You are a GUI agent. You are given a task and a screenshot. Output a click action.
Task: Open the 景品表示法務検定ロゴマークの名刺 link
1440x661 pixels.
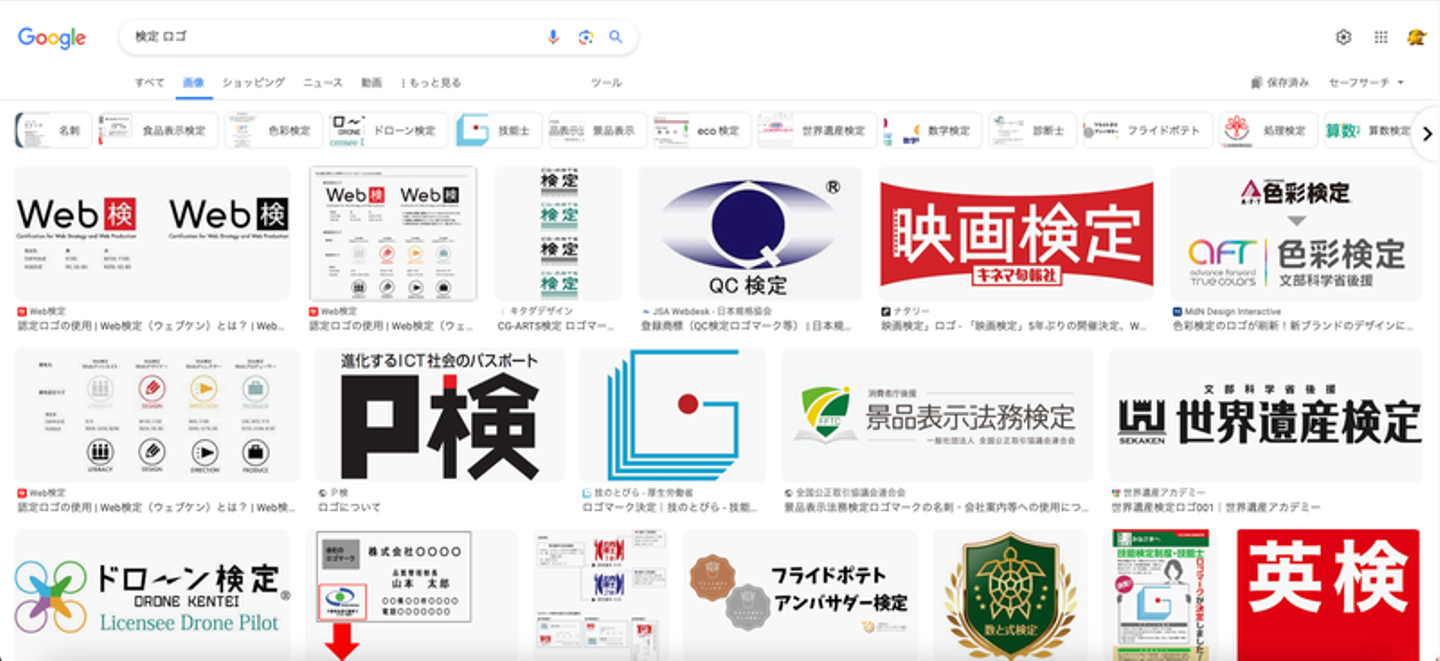tap(937, 507)
